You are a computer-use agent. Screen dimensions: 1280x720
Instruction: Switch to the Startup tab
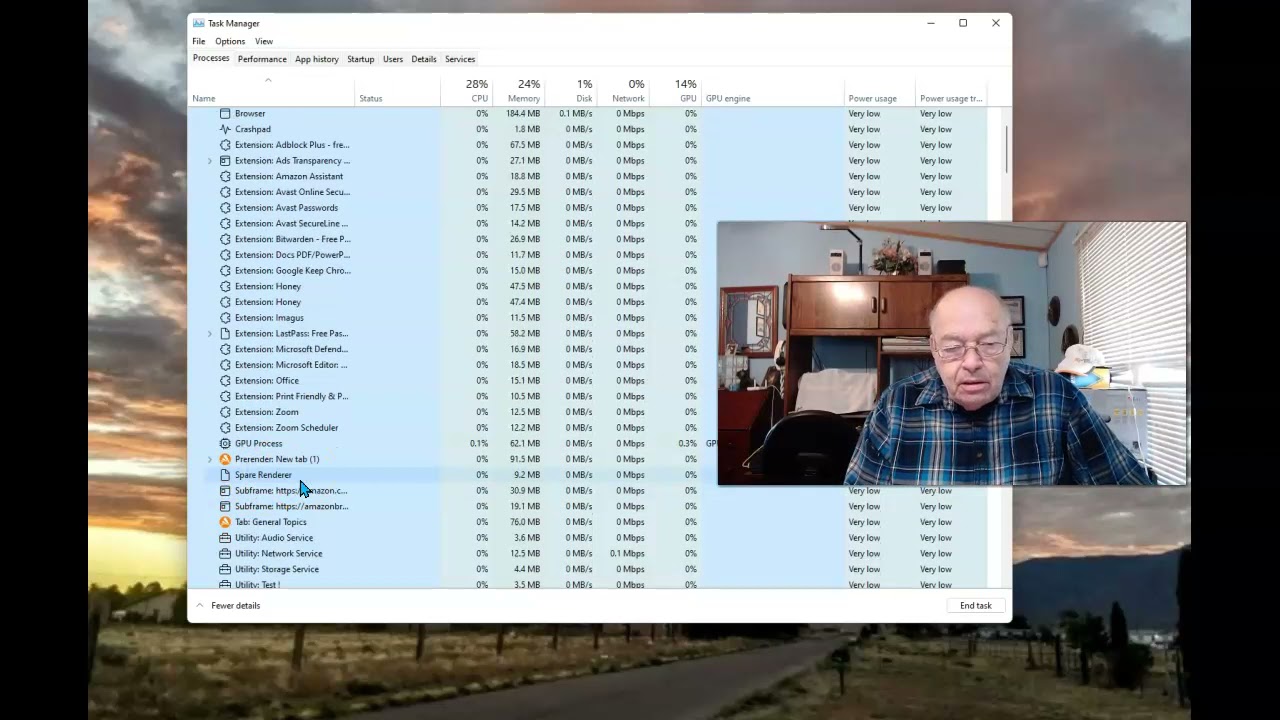[x=361, y=59]
